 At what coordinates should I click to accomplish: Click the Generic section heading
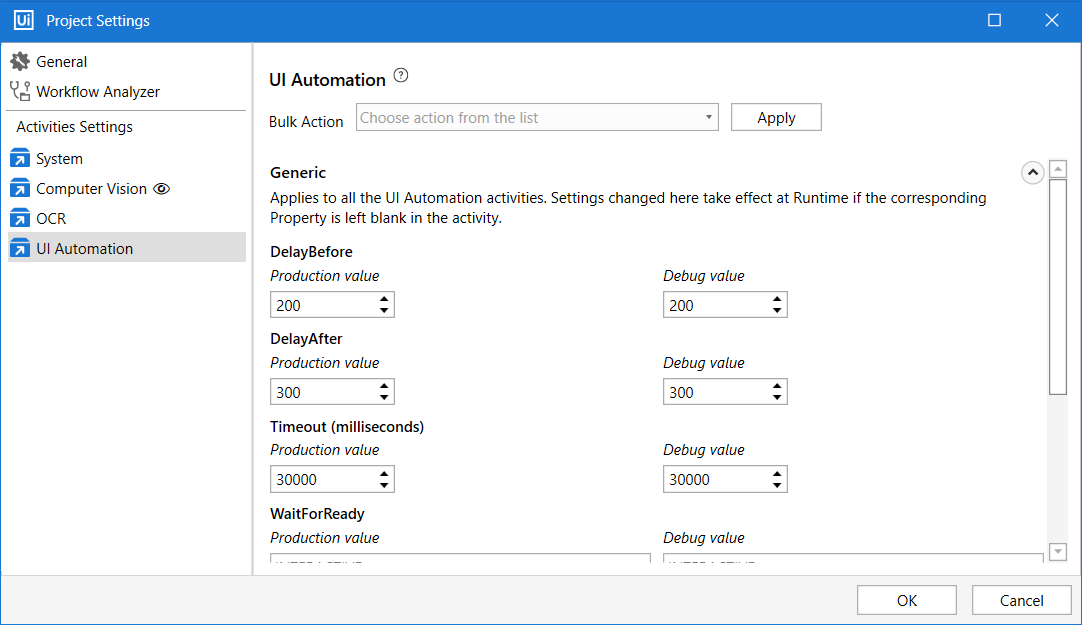[x=298, y=172]
